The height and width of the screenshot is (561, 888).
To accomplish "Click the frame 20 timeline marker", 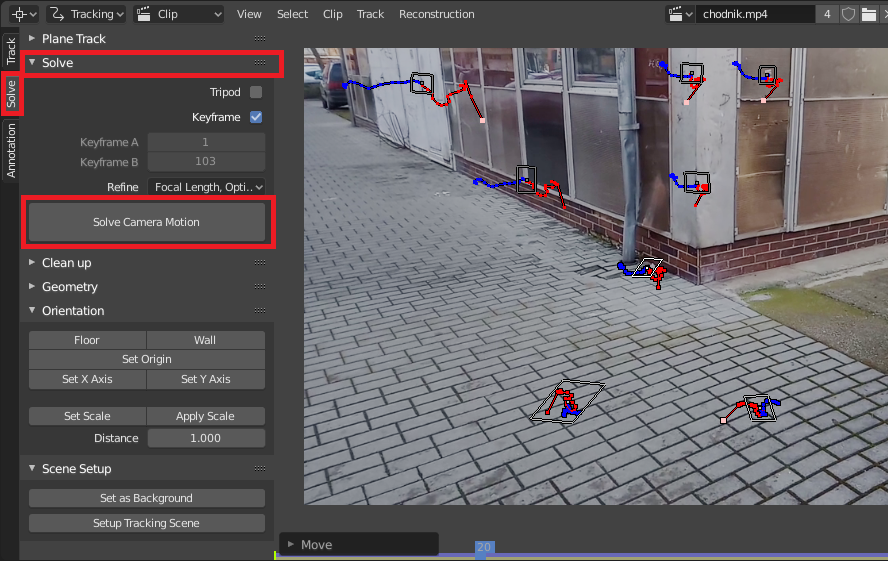I will coord(484,547).
